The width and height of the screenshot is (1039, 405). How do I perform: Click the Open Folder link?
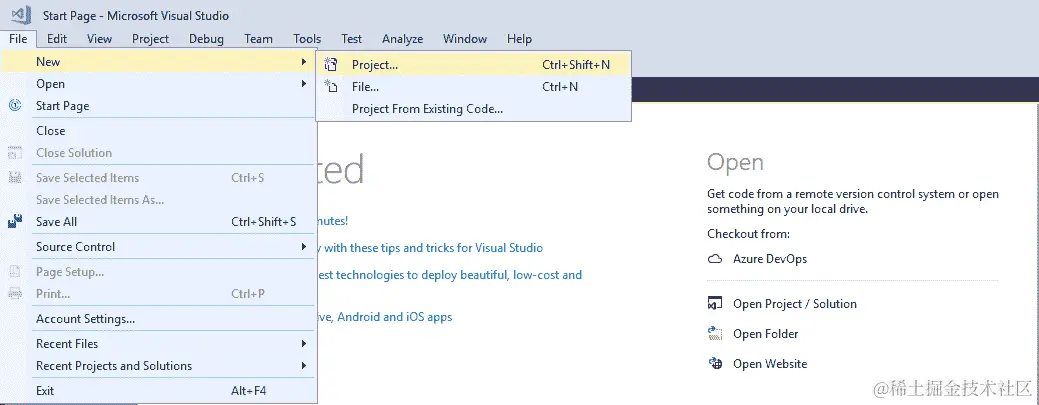click(x=765, y=333)
